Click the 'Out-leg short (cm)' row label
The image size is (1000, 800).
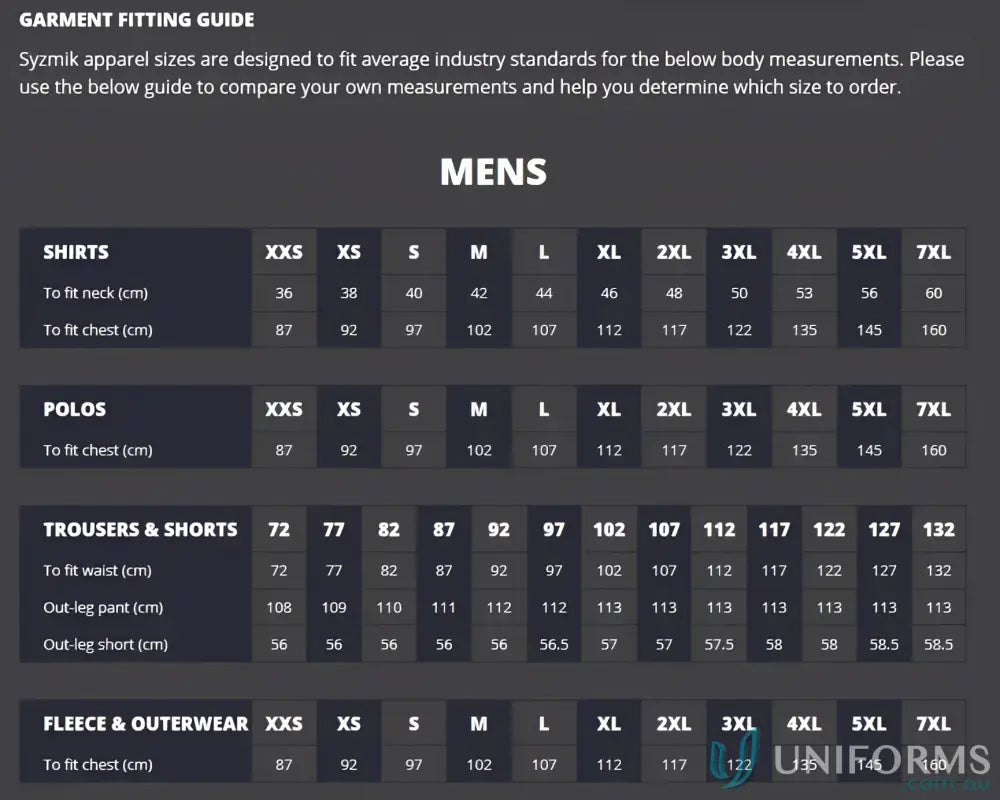click(105, 644)
